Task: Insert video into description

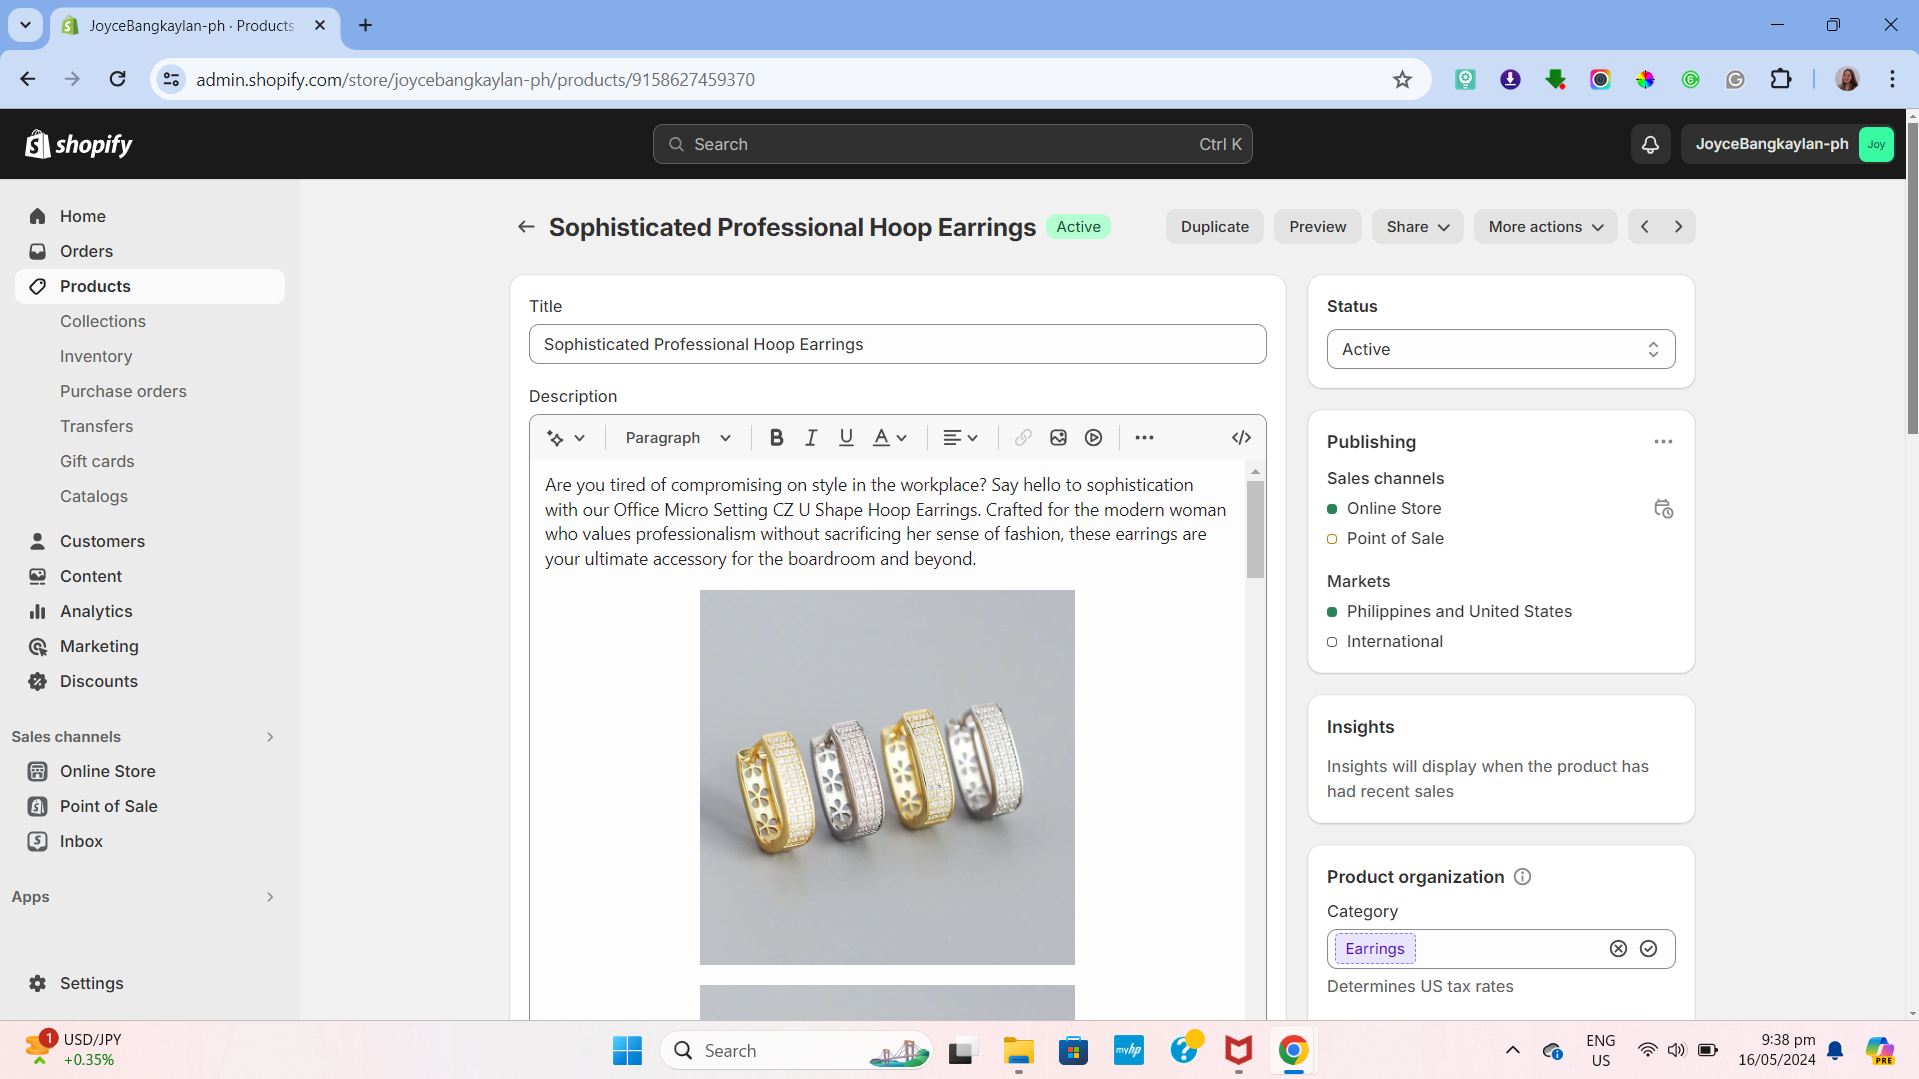Action: coord(1094,438)
